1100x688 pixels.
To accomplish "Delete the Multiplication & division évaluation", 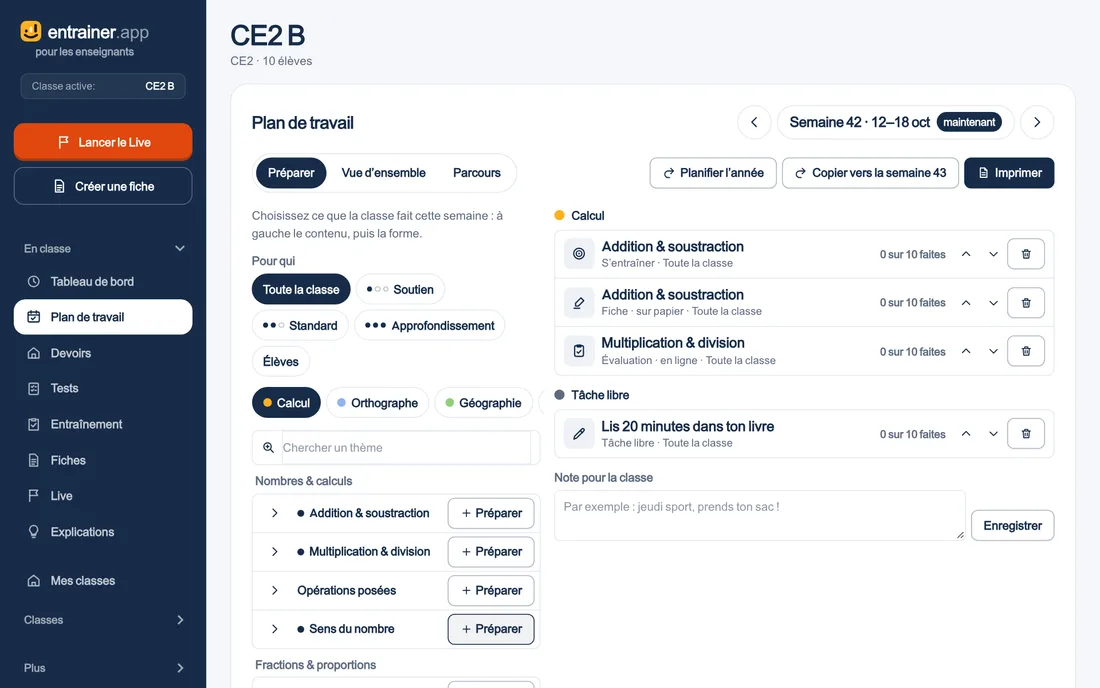I will [1026, 351].
